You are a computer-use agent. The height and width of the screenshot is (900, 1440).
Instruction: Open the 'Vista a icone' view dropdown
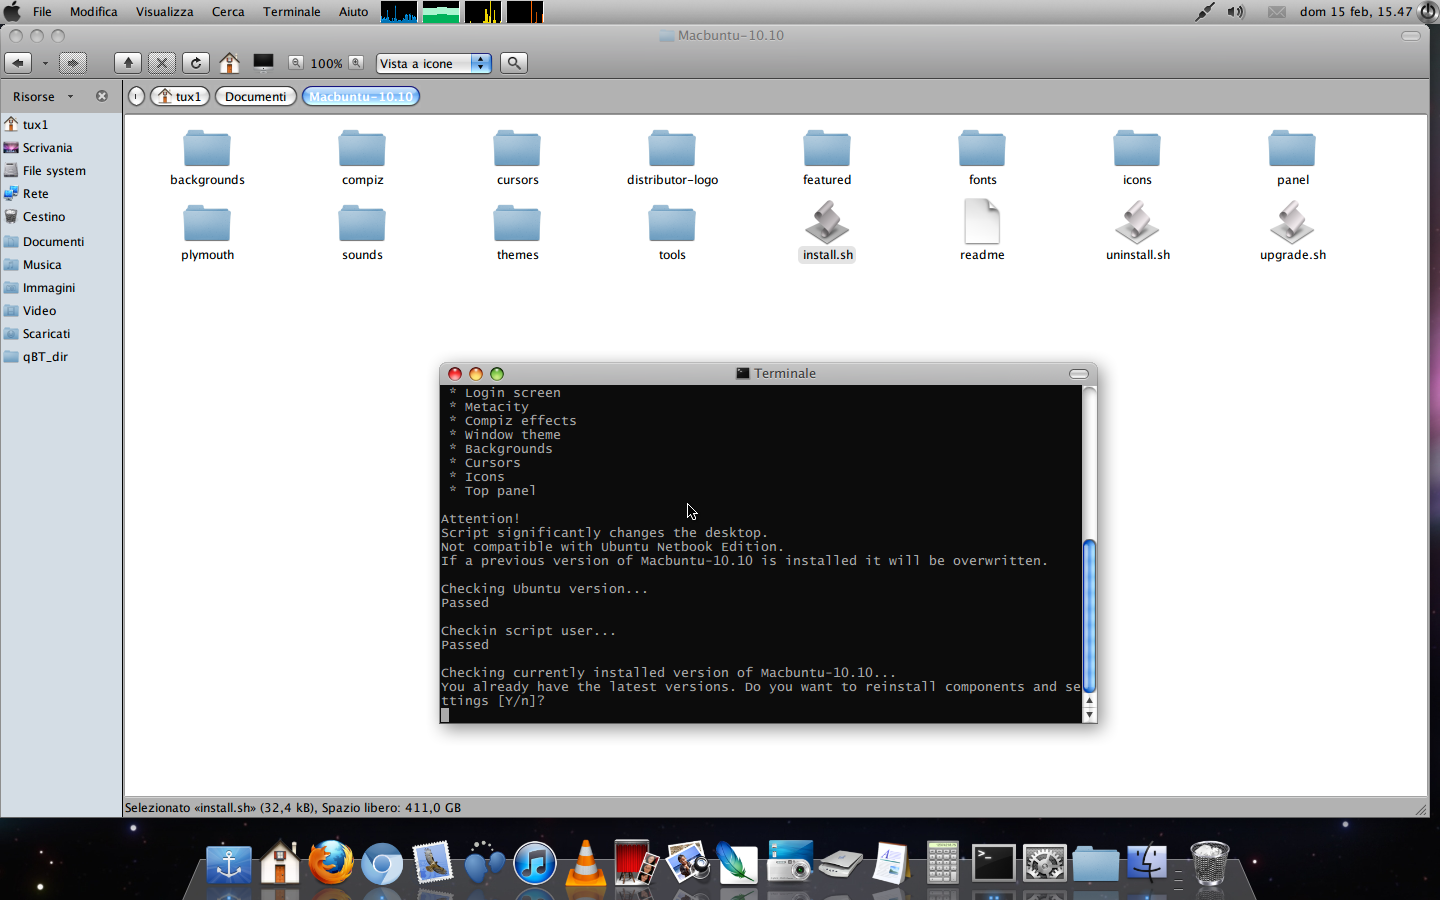[434, 63]
